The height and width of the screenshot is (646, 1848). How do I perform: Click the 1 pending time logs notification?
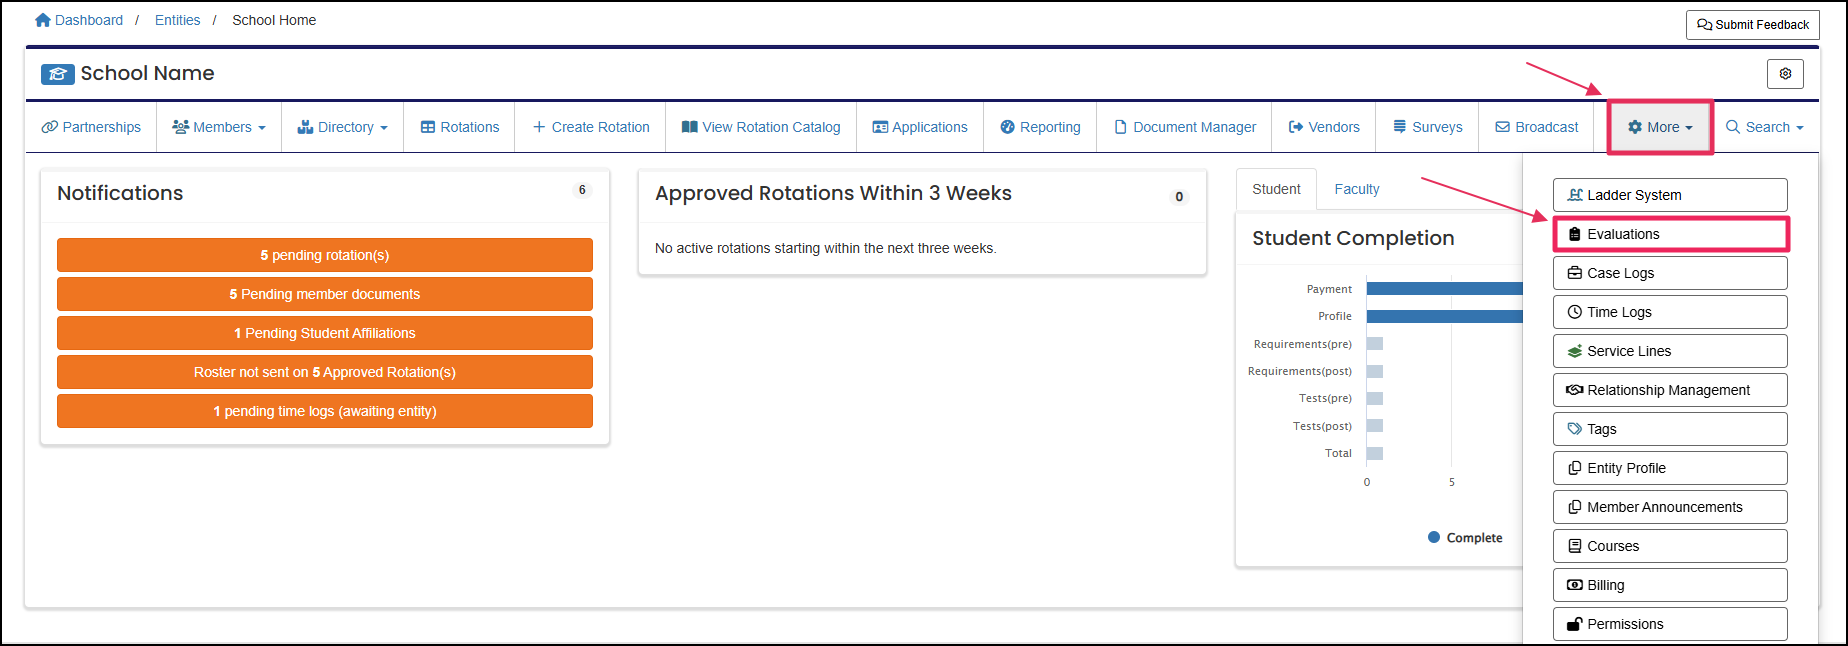(x=325, y=411)
